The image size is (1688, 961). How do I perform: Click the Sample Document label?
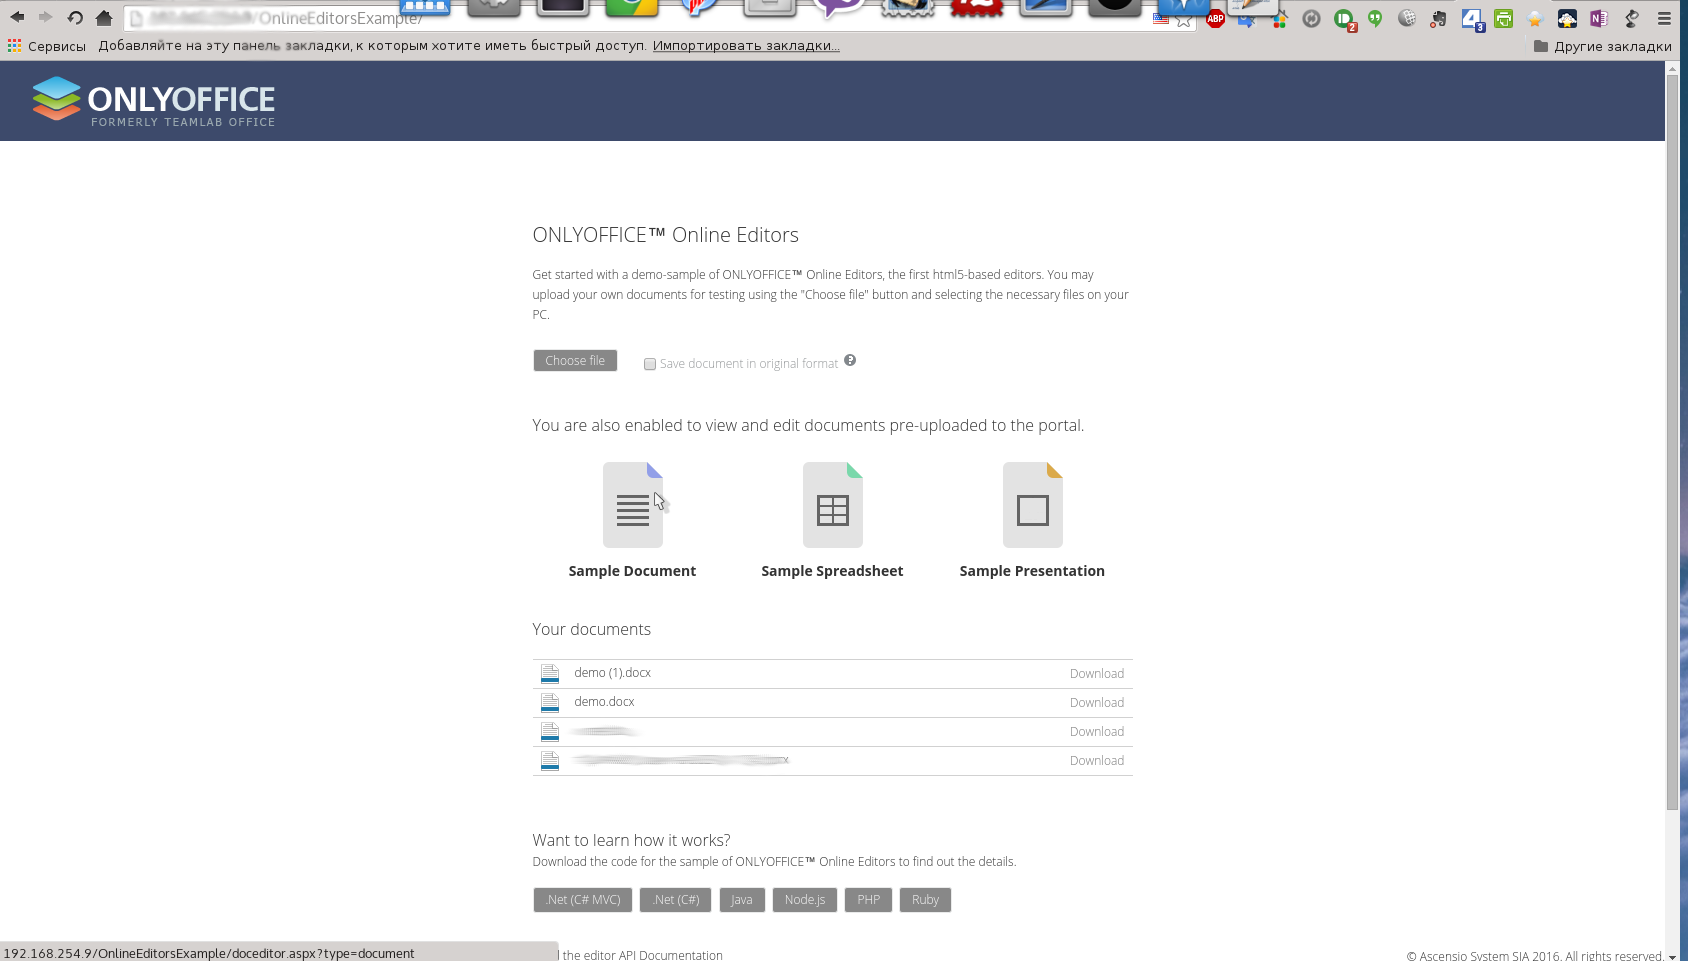coord(632,571)
